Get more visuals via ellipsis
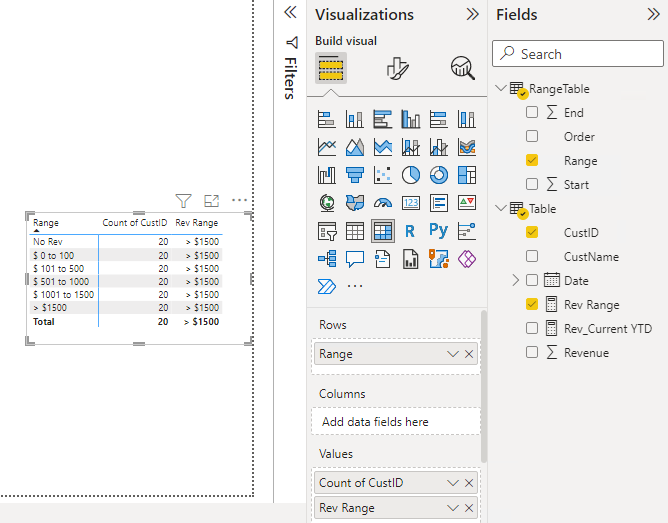This screenshot has width=668, height=523. click(355, 286)
